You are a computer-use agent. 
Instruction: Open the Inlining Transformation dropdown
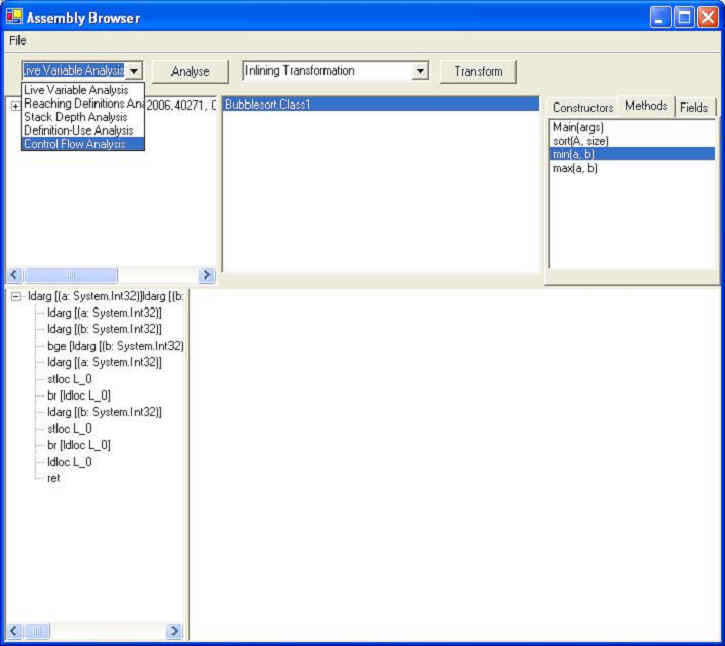click(x=420, y=71)
